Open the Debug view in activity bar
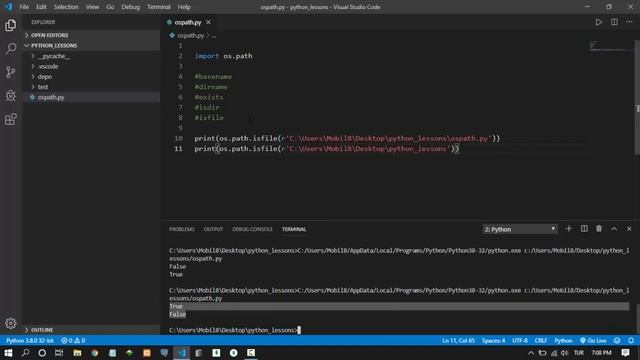This screenshot has height=360, width=640. [11, 96]
